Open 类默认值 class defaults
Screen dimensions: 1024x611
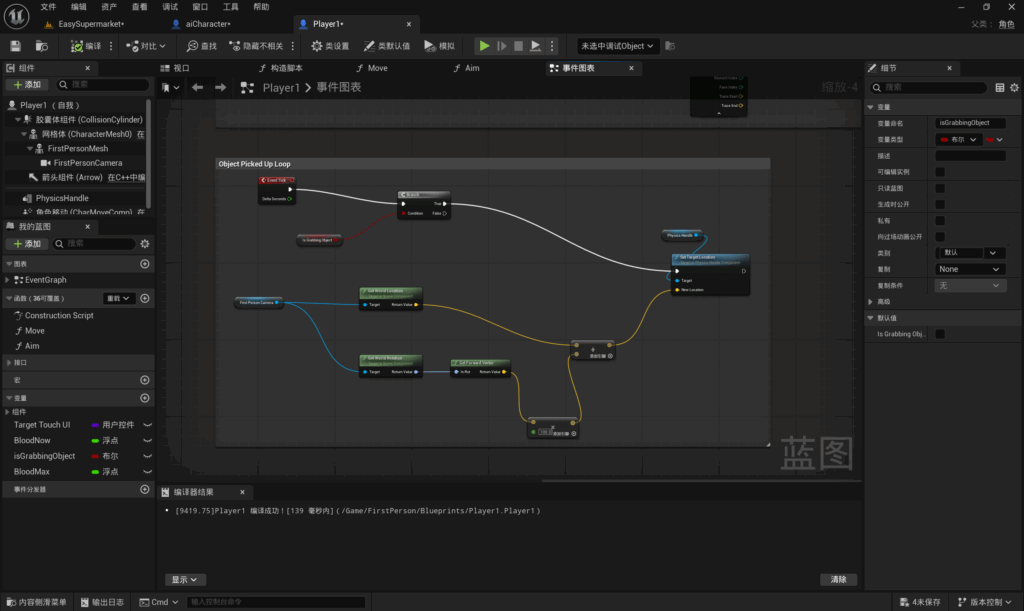click(387, 46)
